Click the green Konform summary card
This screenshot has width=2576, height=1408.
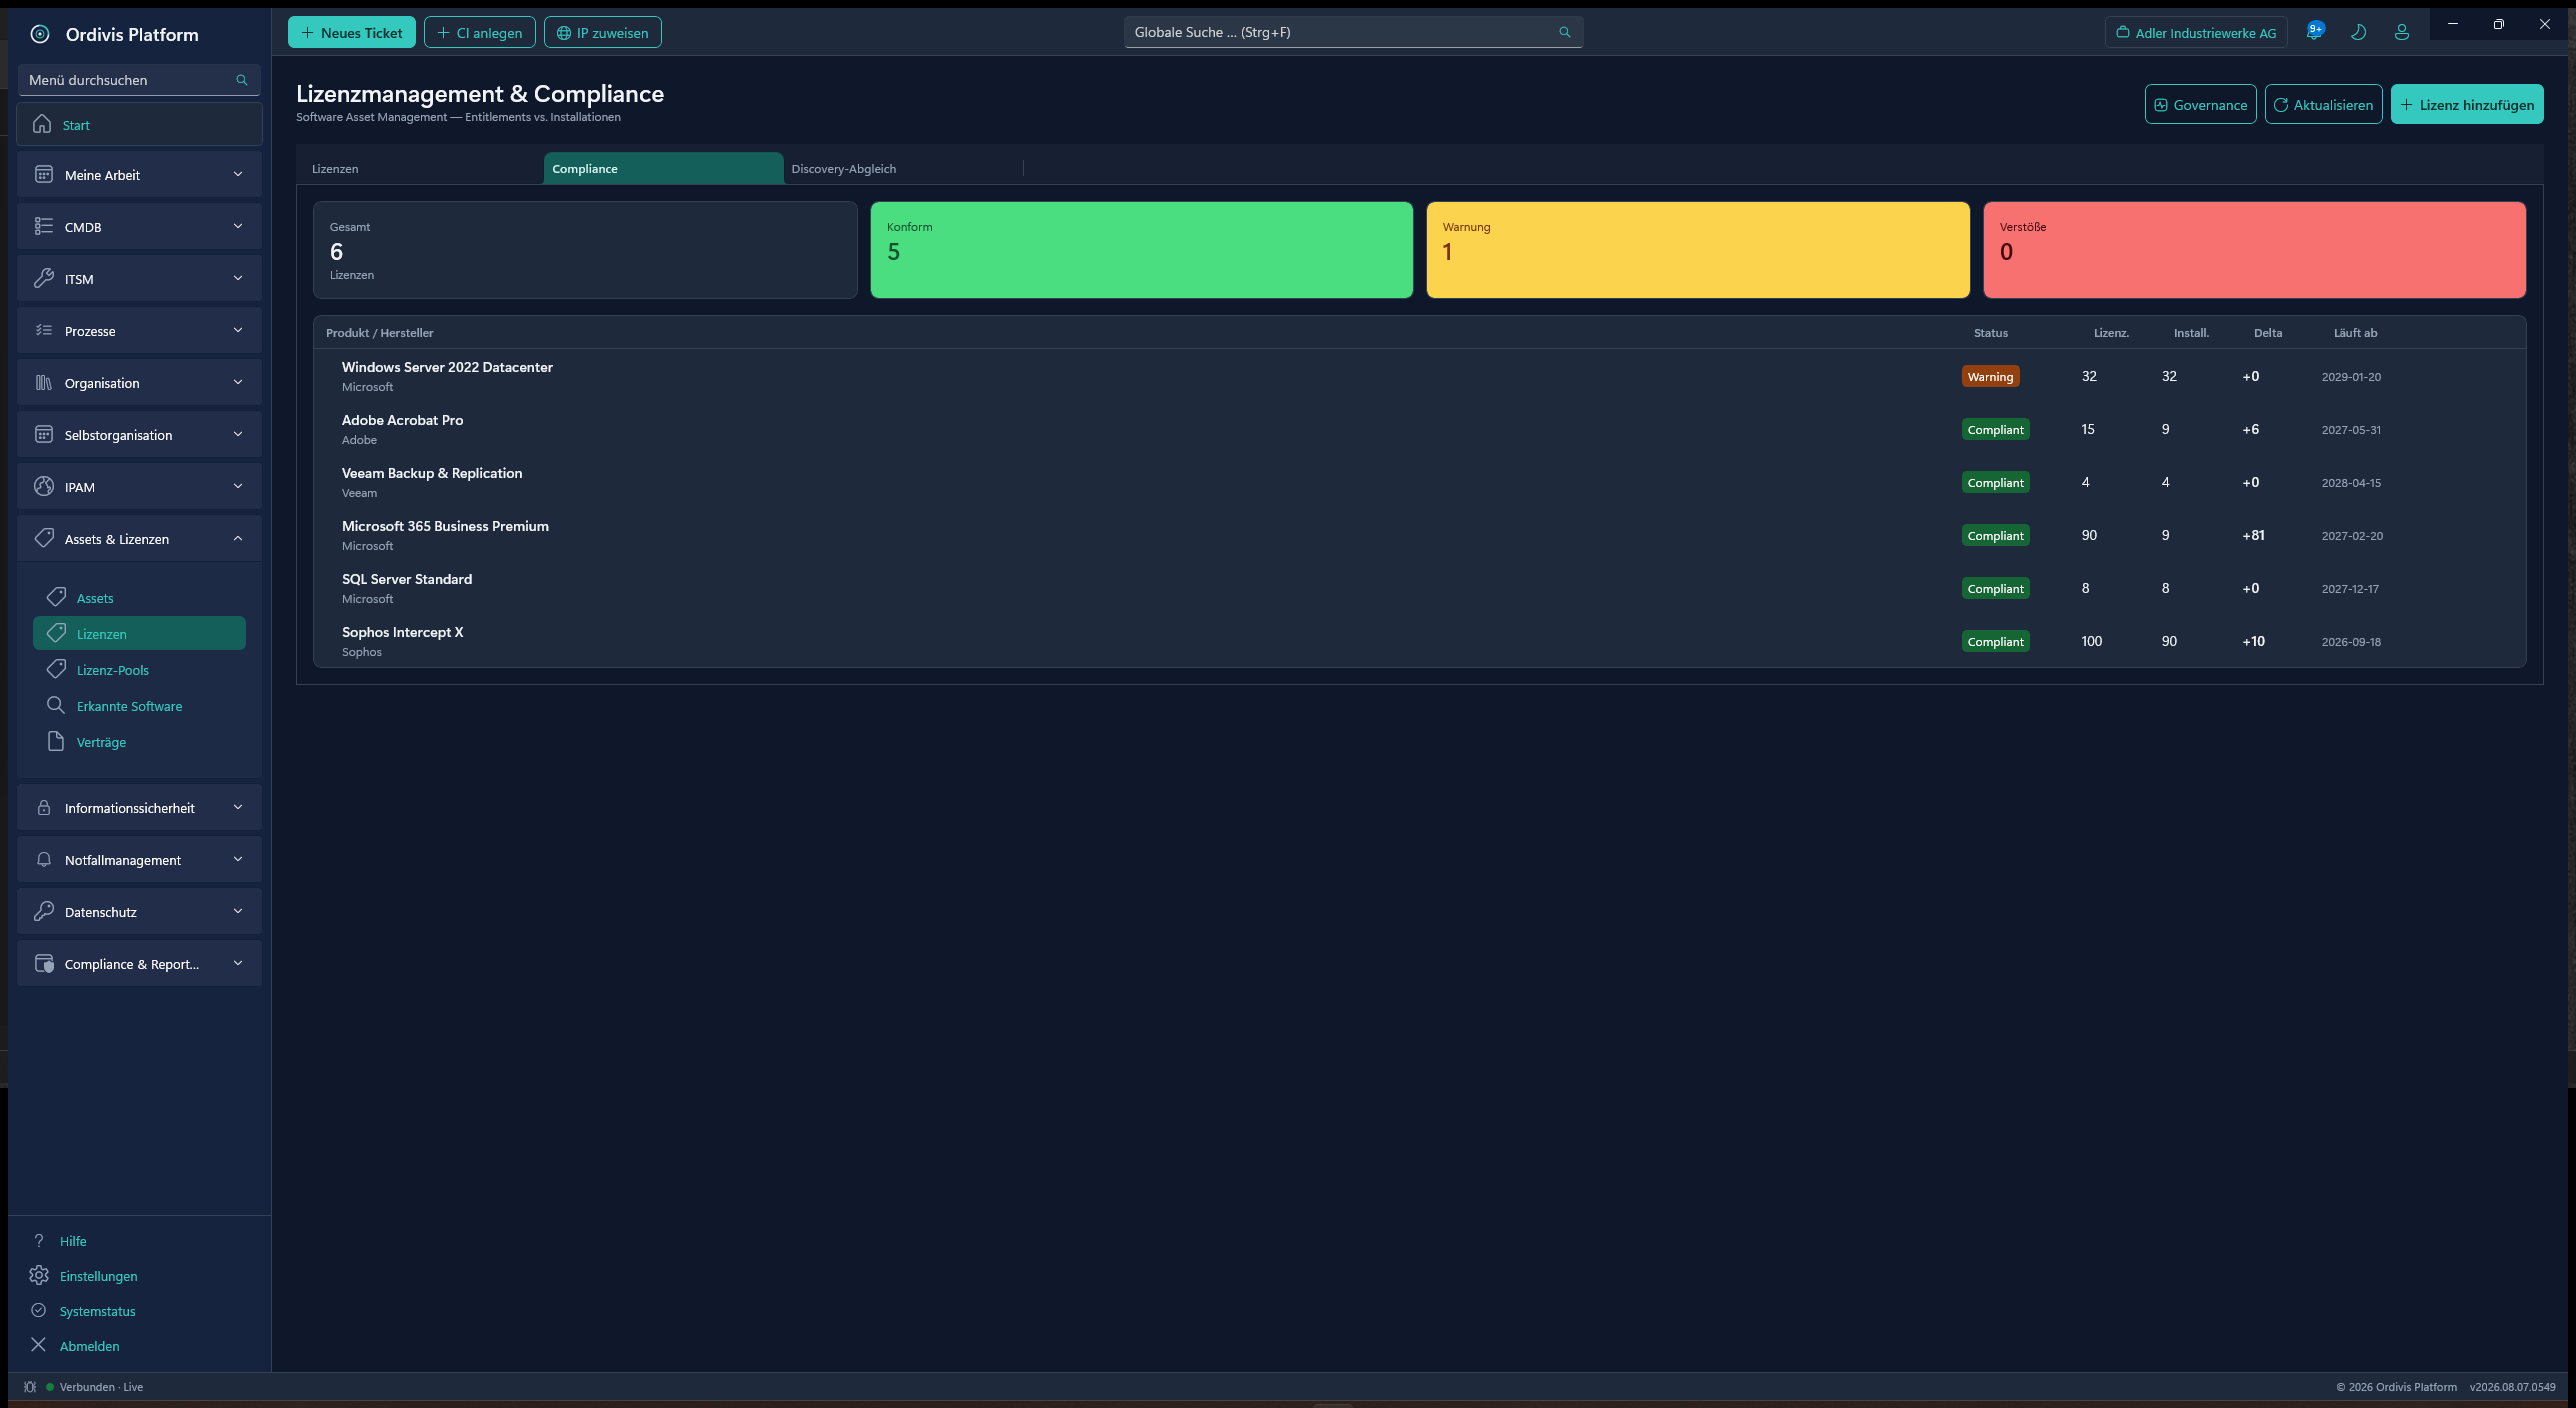point(1141,250)
